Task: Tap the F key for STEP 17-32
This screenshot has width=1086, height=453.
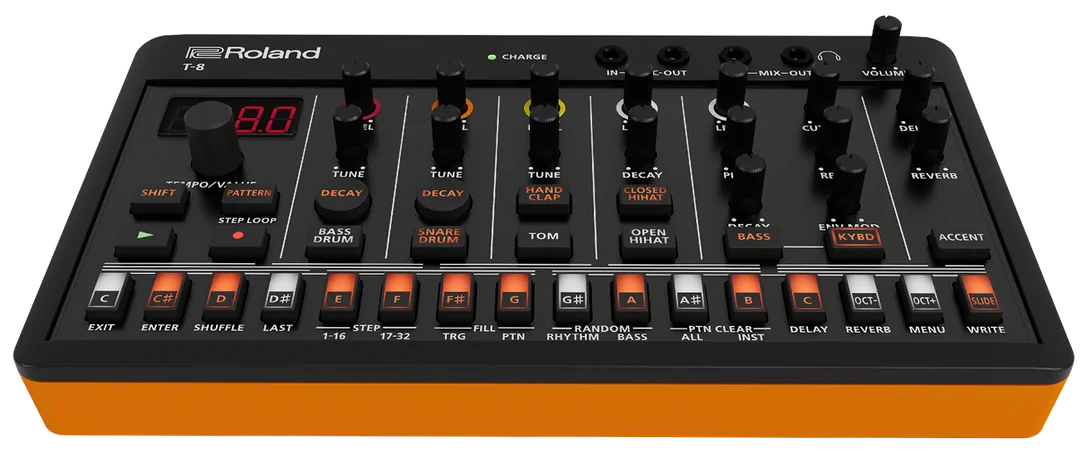Action: (x=398, y=296)
